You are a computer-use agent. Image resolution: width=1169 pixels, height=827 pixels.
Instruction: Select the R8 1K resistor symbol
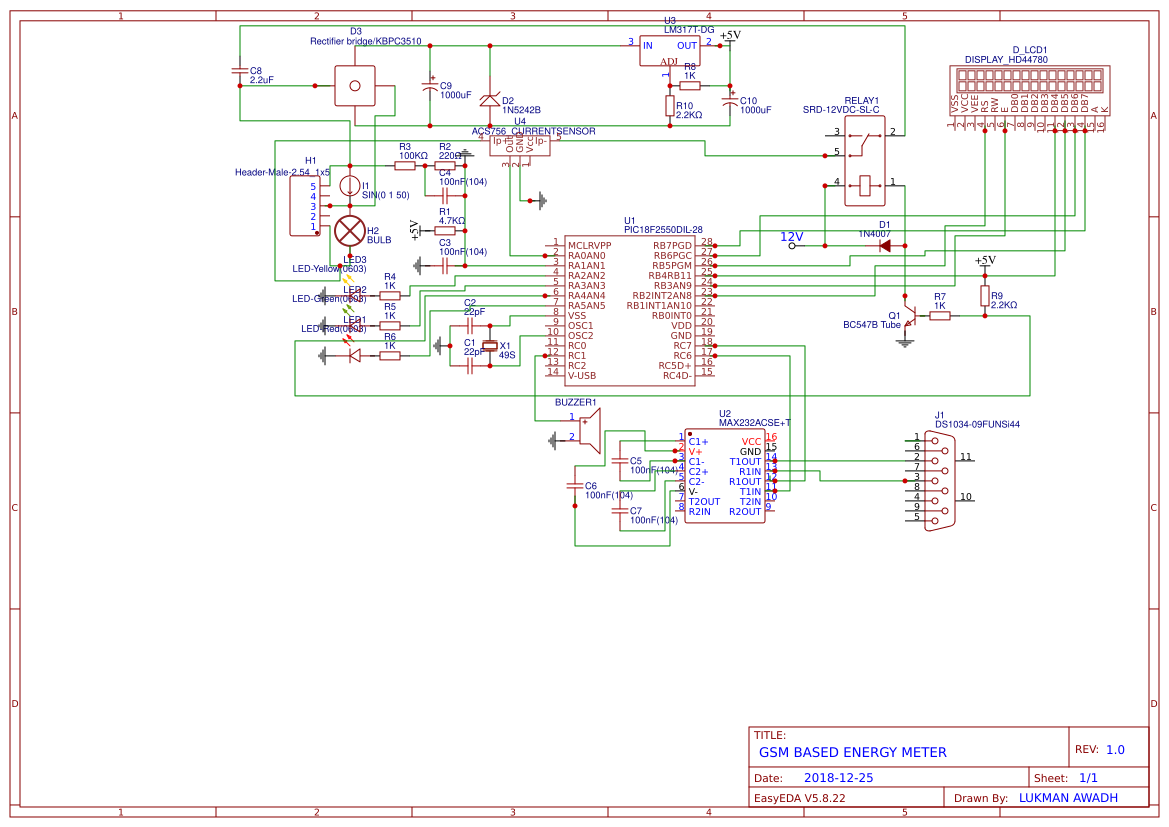[690, 86]
